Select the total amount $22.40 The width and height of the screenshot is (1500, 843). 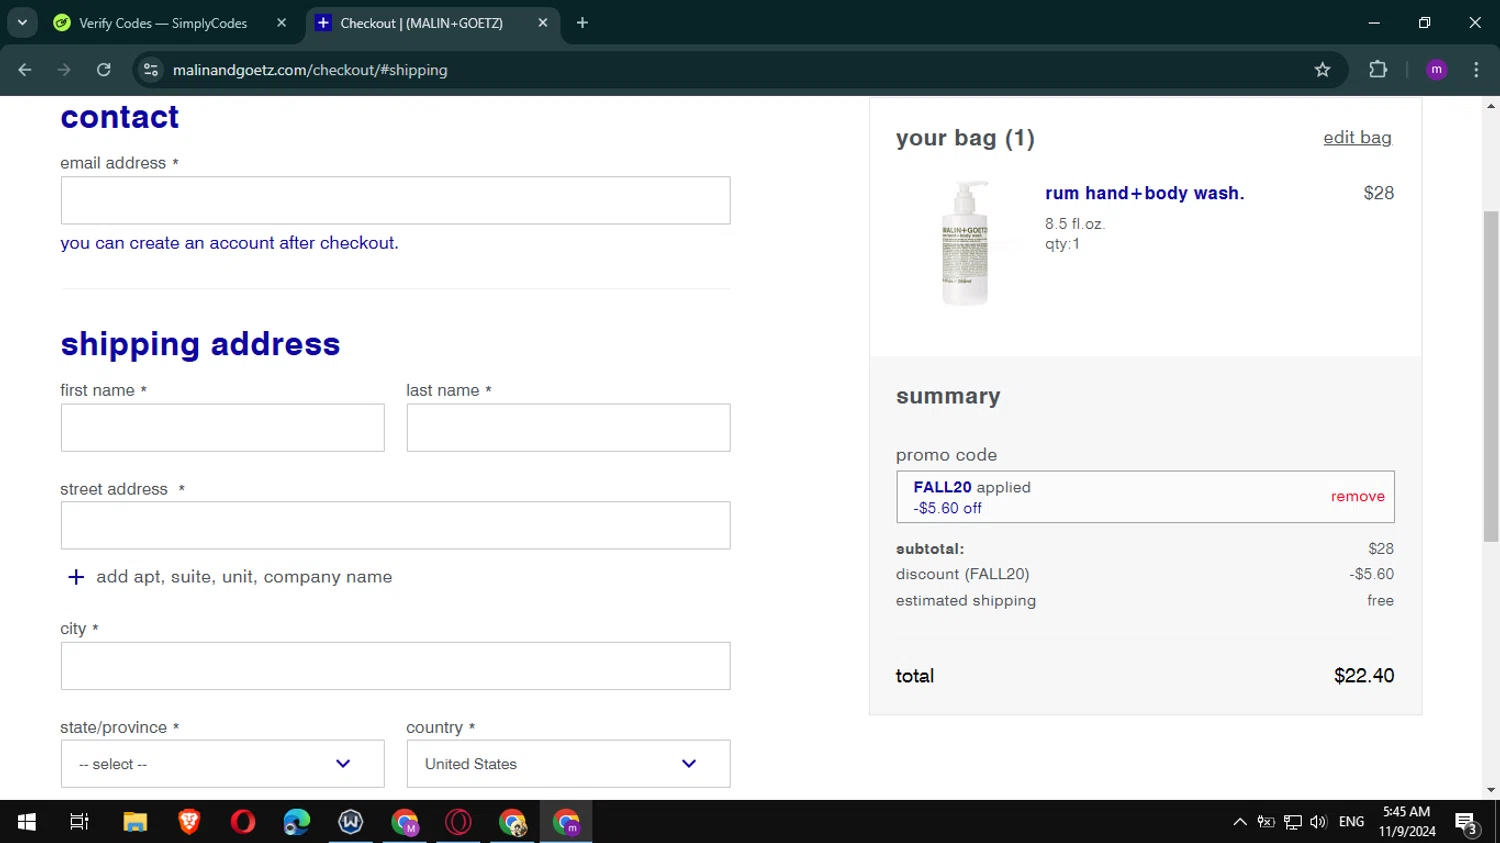[x=1364, y=676]
